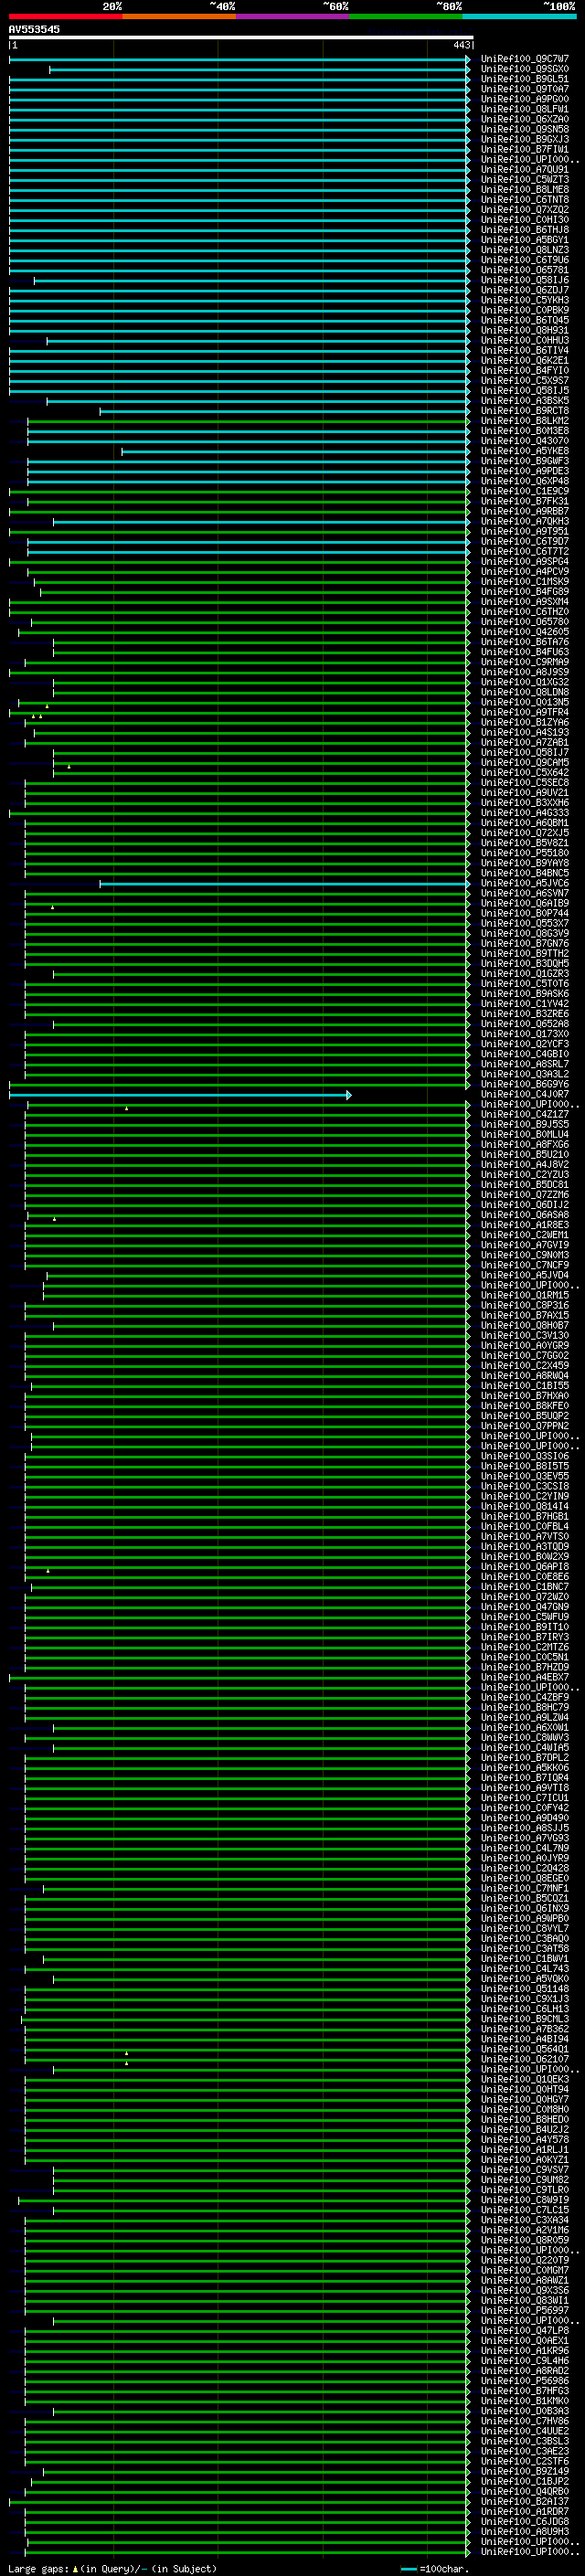Open hit UniRef100_Q9T0A7
The width and height of the screenshot is (585, 2576).
[525, 89]
